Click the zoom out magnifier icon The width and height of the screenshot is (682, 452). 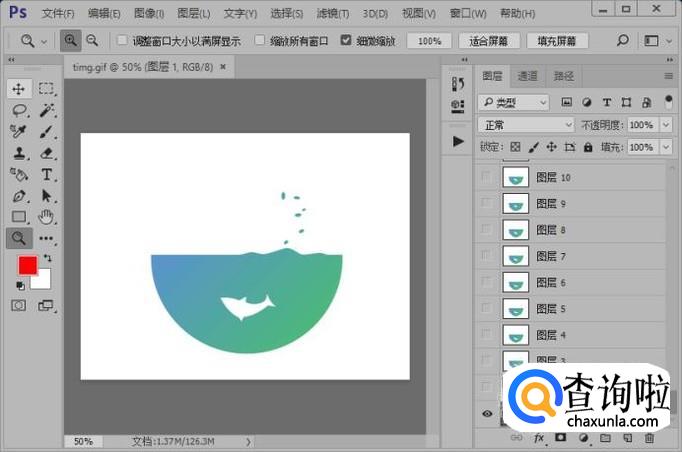92,41
